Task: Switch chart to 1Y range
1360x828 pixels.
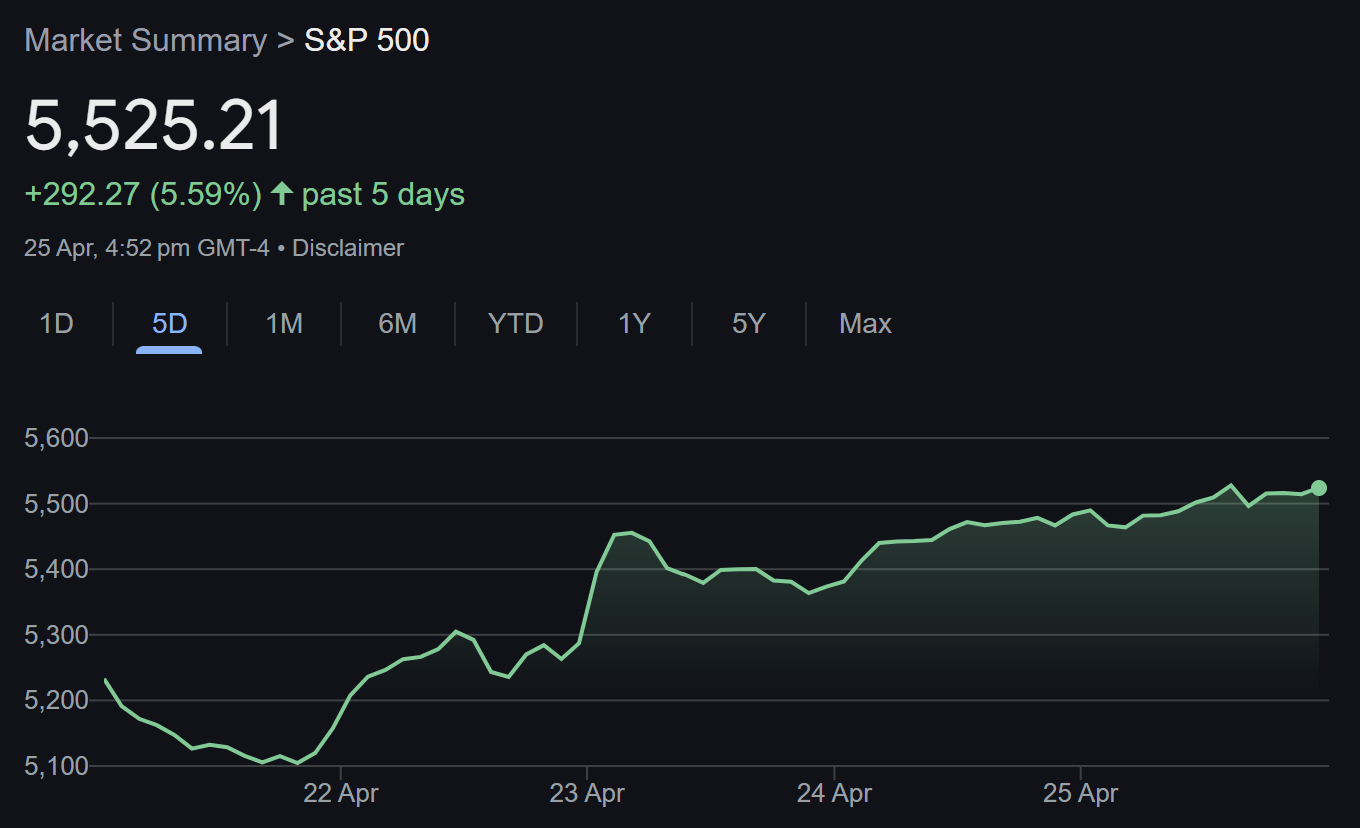Action: coord(634,324)
